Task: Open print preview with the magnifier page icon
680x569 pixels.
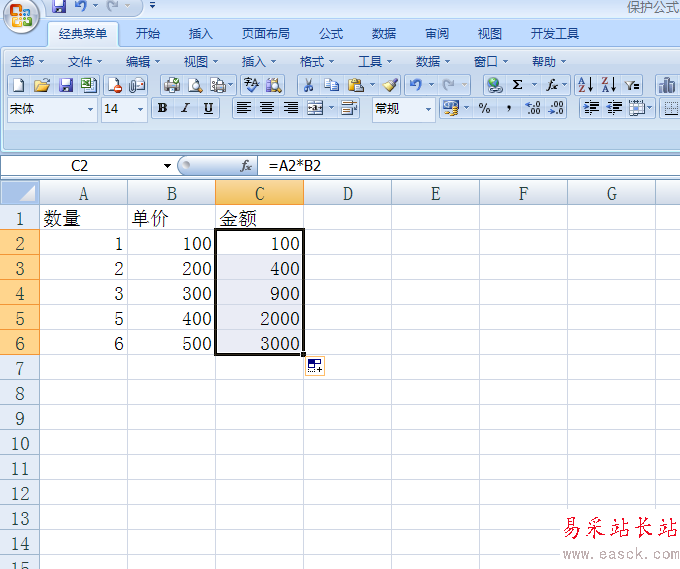Action: click(x=195, y=85)
